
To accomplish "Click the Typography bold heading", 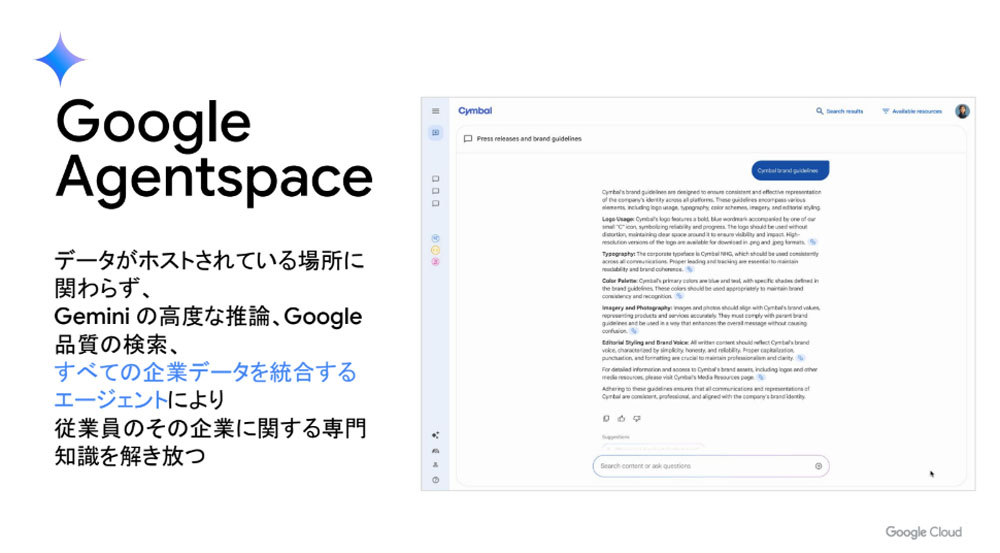I will coord(619,254).
